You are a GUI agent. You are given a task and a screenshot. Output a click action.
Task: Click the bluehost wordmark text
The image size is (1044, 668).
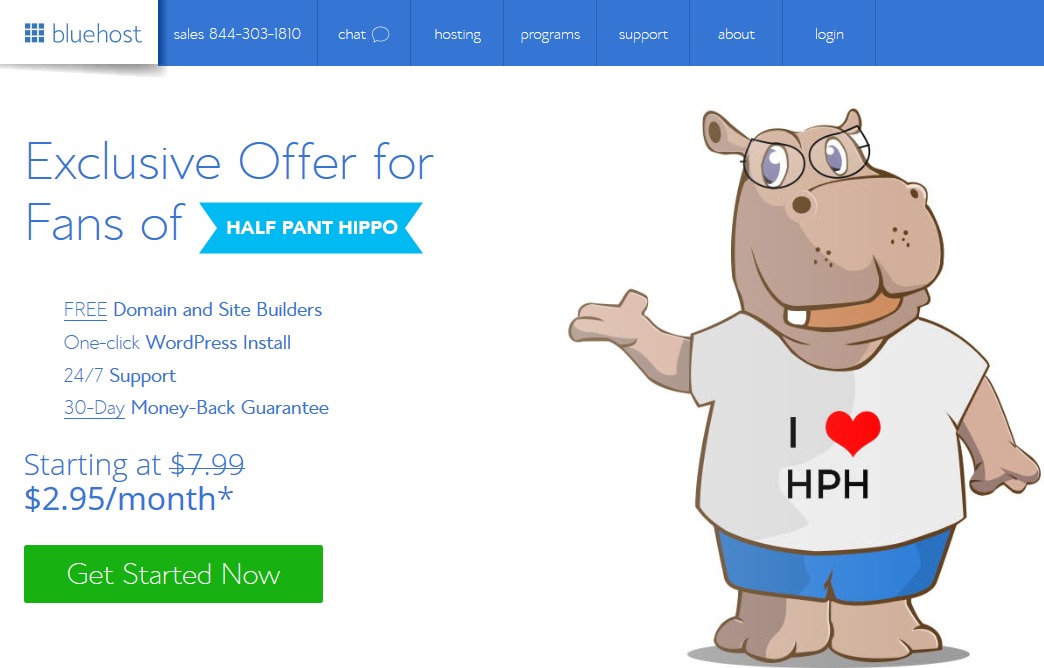97,34
